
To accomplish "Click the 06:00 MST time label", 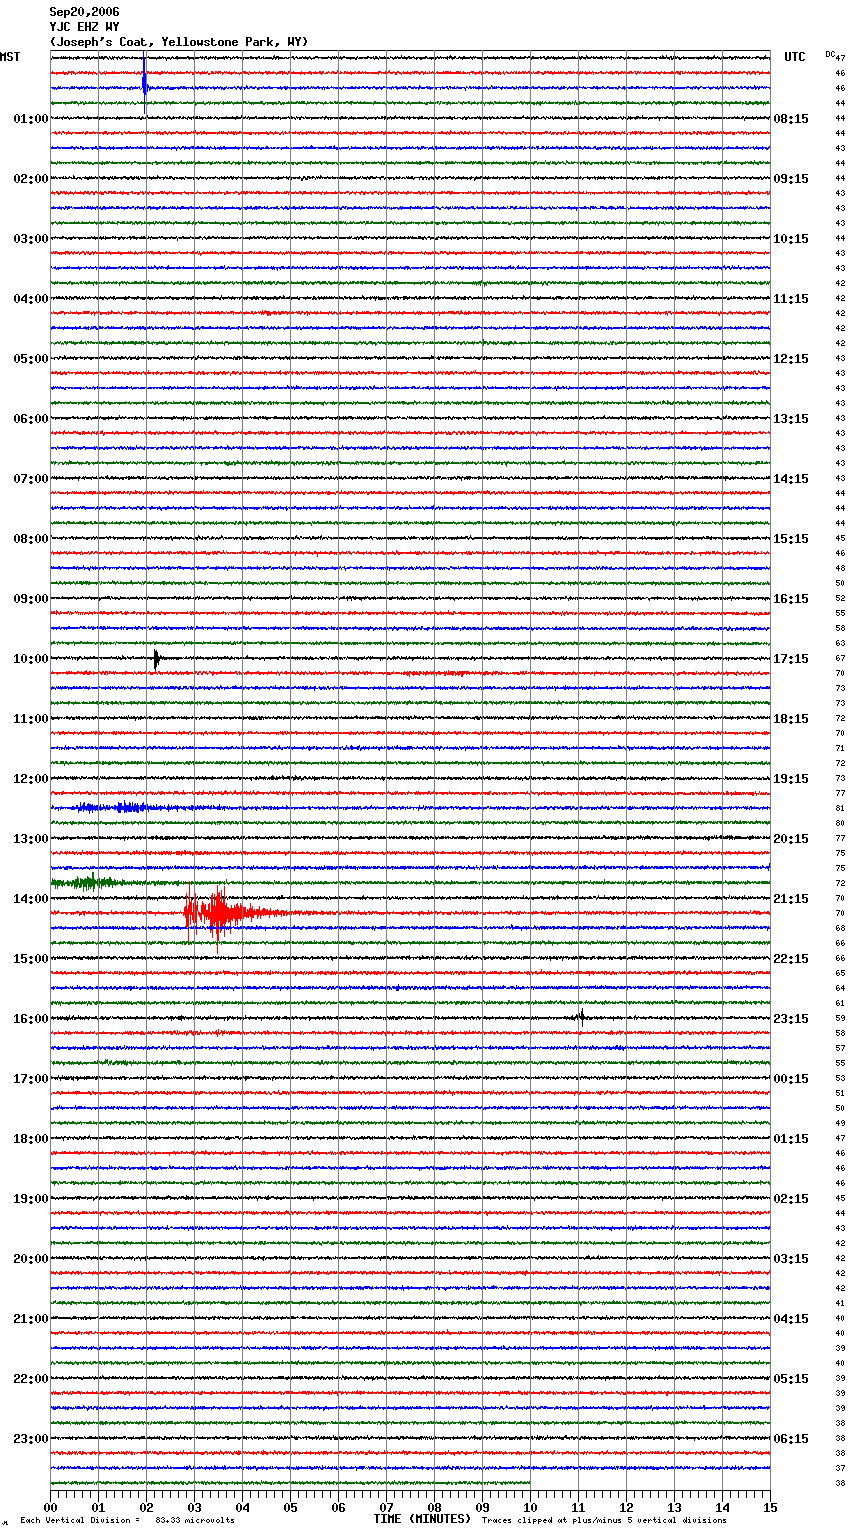I will [x=31, y=419].
